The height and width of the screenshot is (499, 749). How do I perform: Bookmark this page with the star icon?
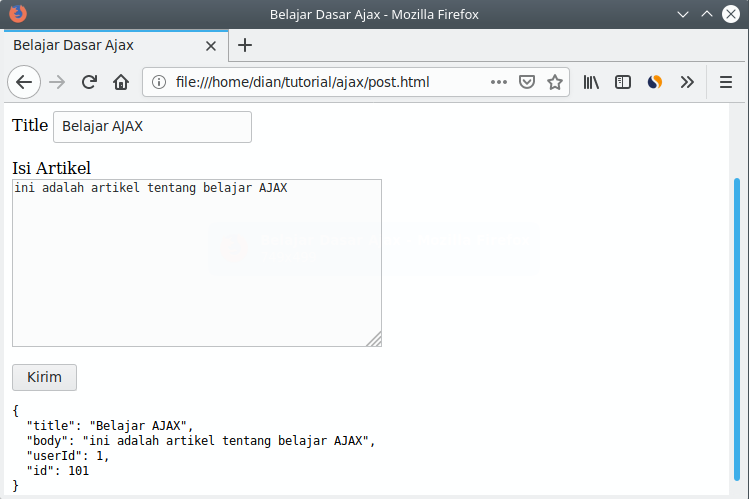tap(555, 82)
